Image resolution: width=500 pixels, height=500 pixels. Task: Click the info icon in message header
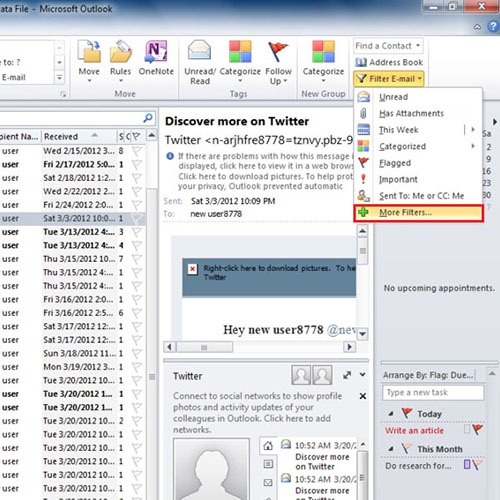point(170,156)
